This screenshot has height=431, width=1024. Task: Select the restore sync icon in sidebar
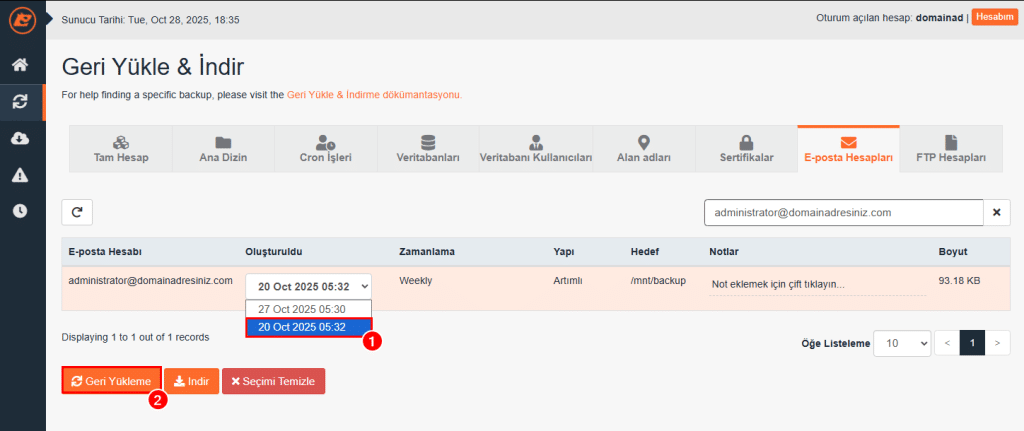click(x=20, y=101)
